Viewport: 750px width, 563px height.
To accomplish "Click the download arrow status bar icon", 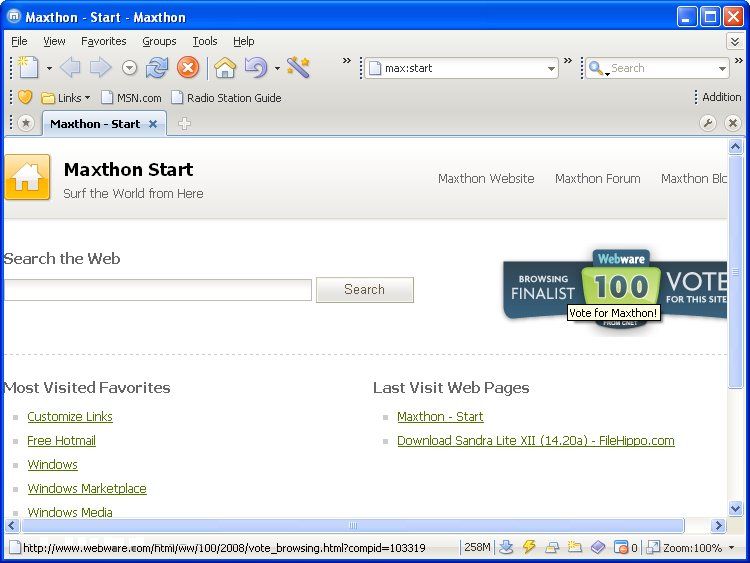I will pos(507,547).
